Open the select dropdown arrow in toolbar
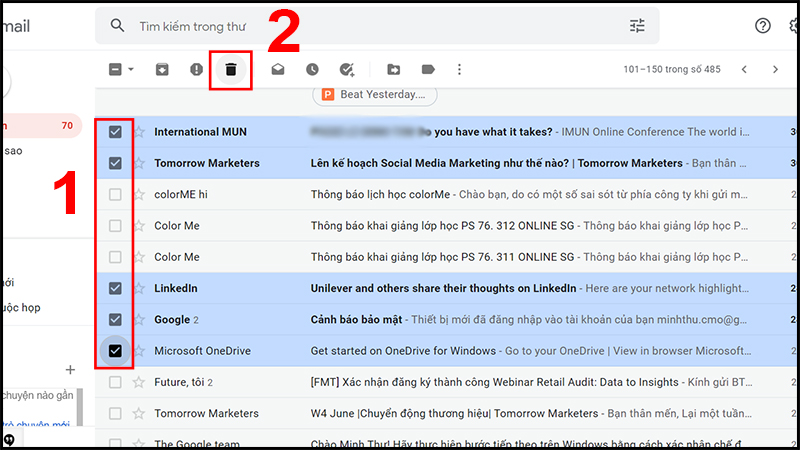Image resolution: width=800 pixels, height=450 pixels. click(x=131, y=69)
